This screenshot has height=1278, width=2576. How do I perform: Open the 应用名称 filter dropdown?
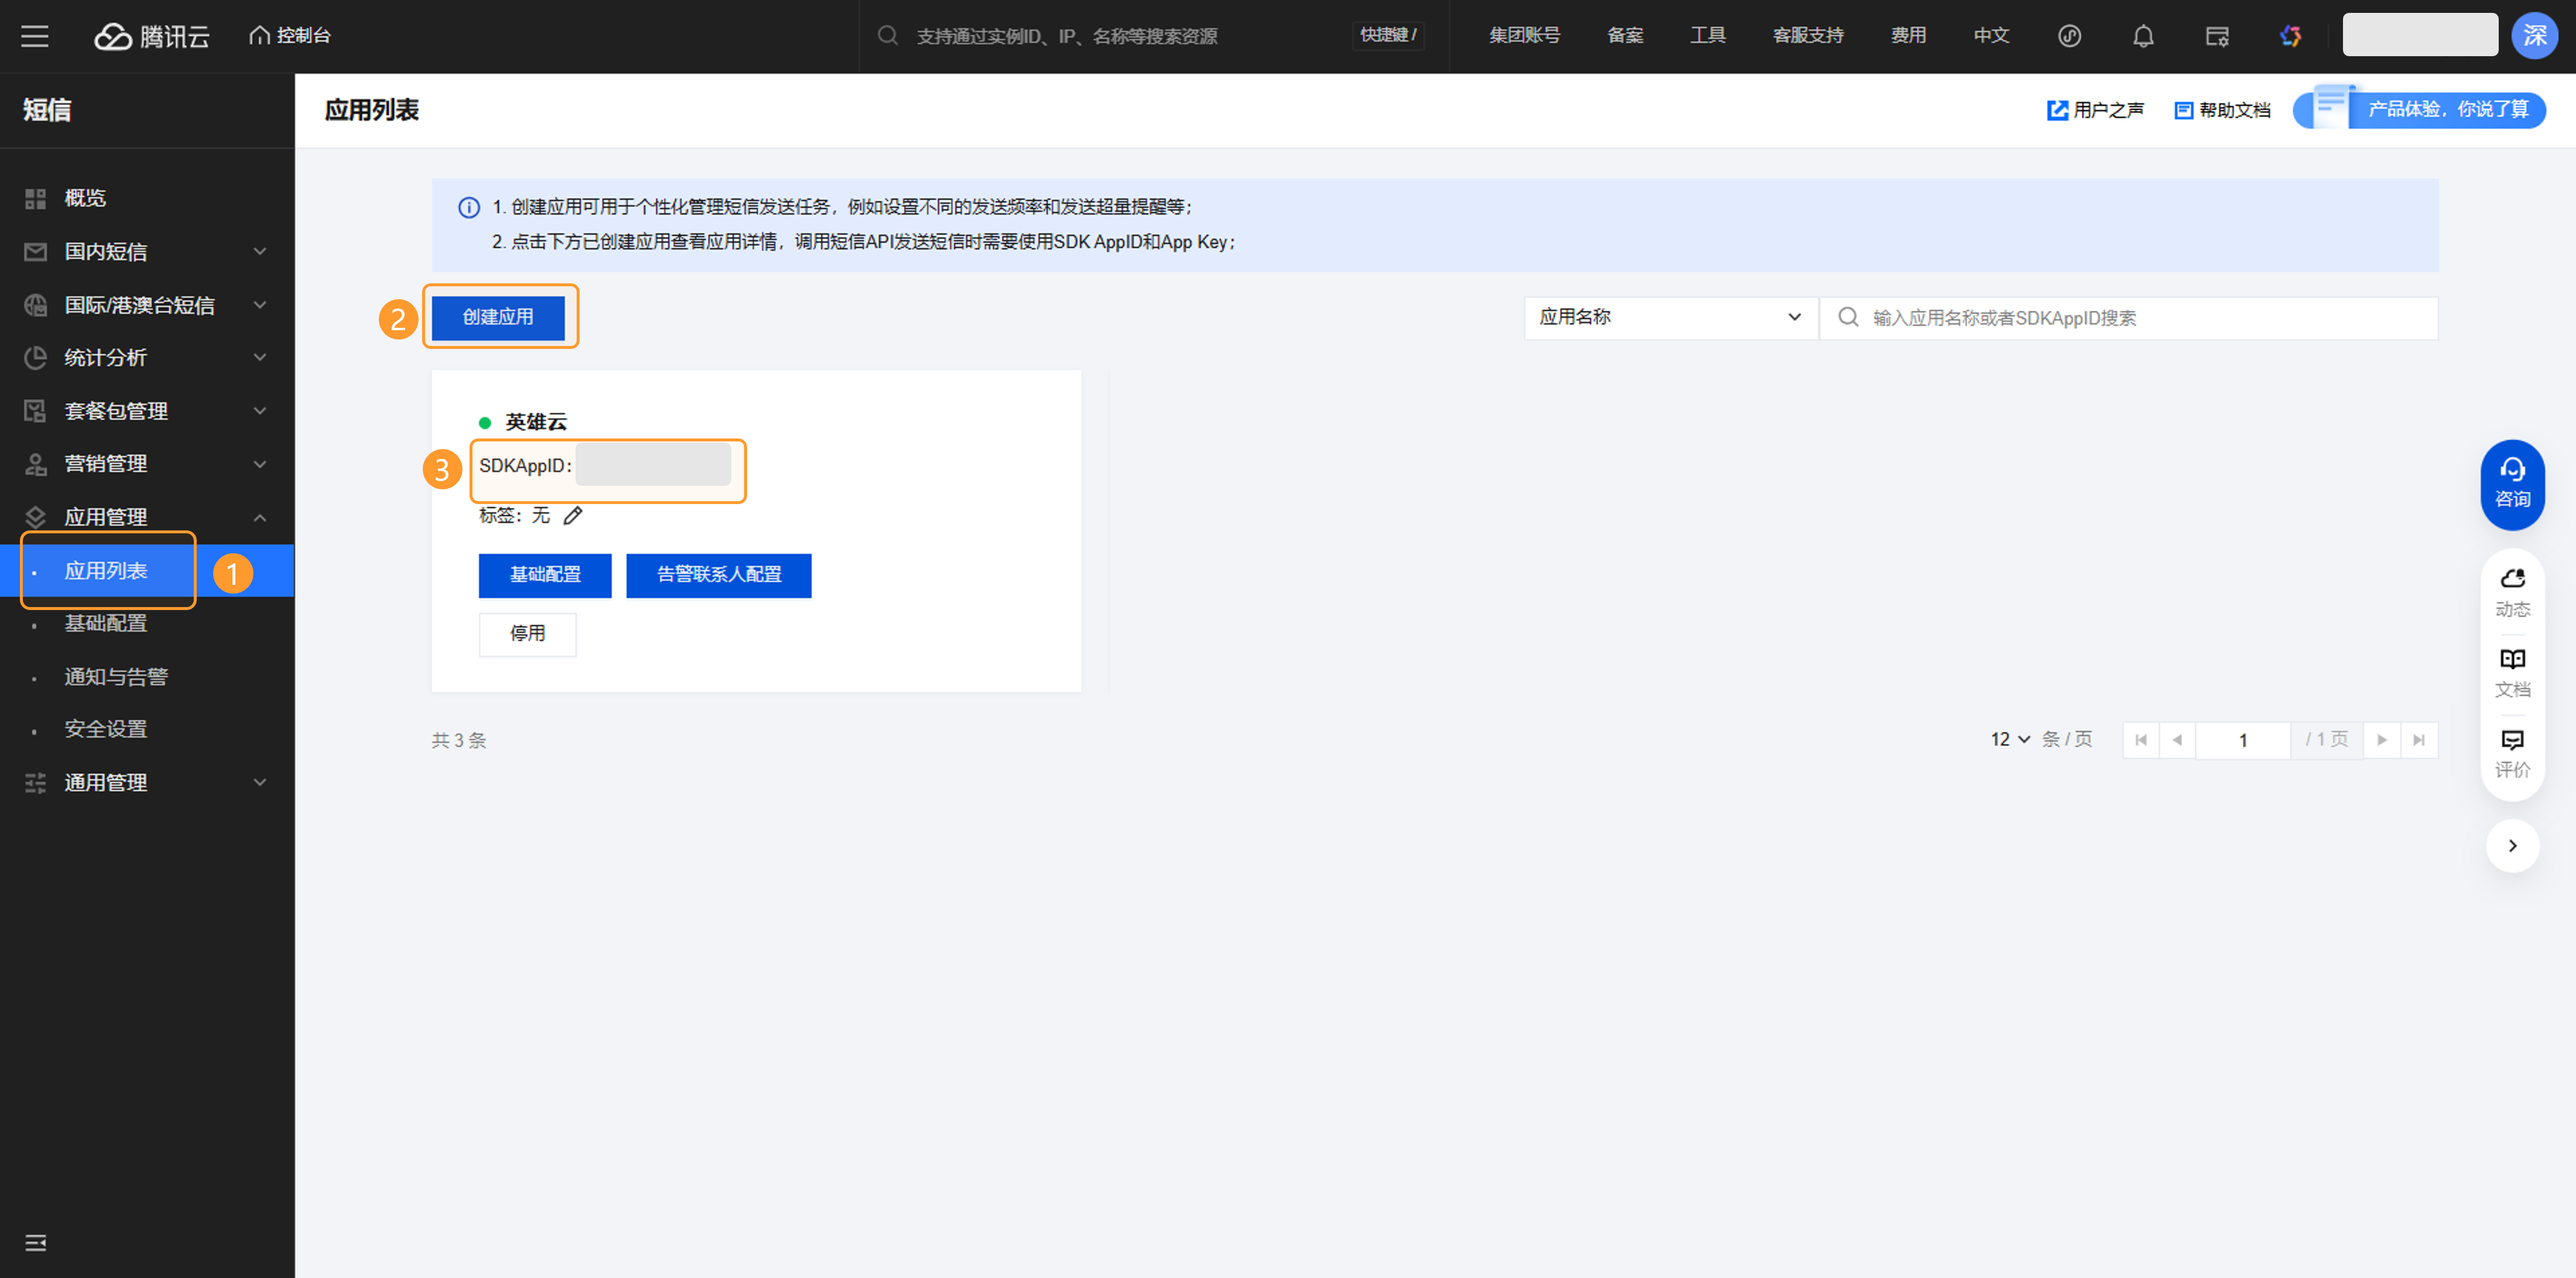pos(1669,318)
